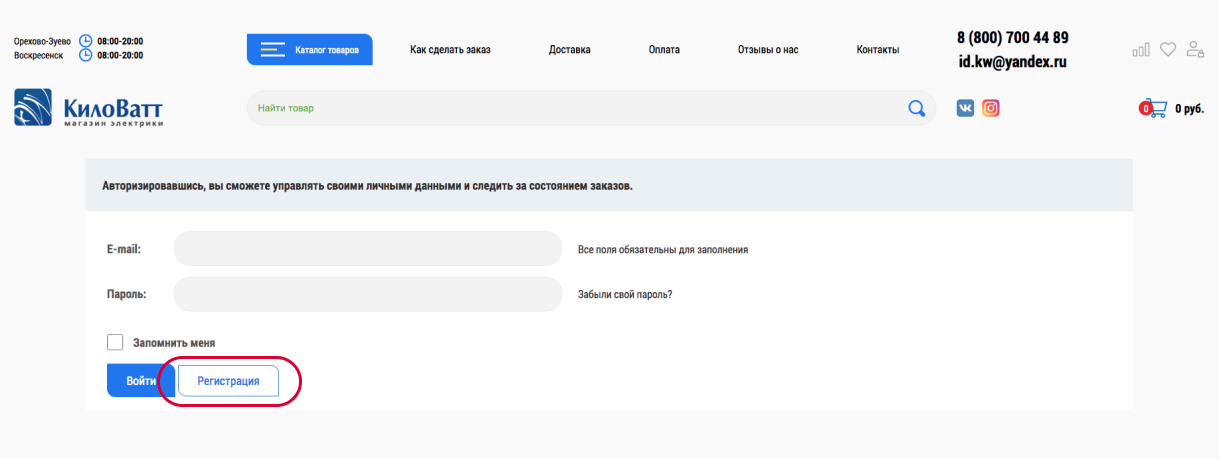Viewport: 1219px width, 459px height.
Task: Expand the Каталог товаров menu
Action: (310, 49)
